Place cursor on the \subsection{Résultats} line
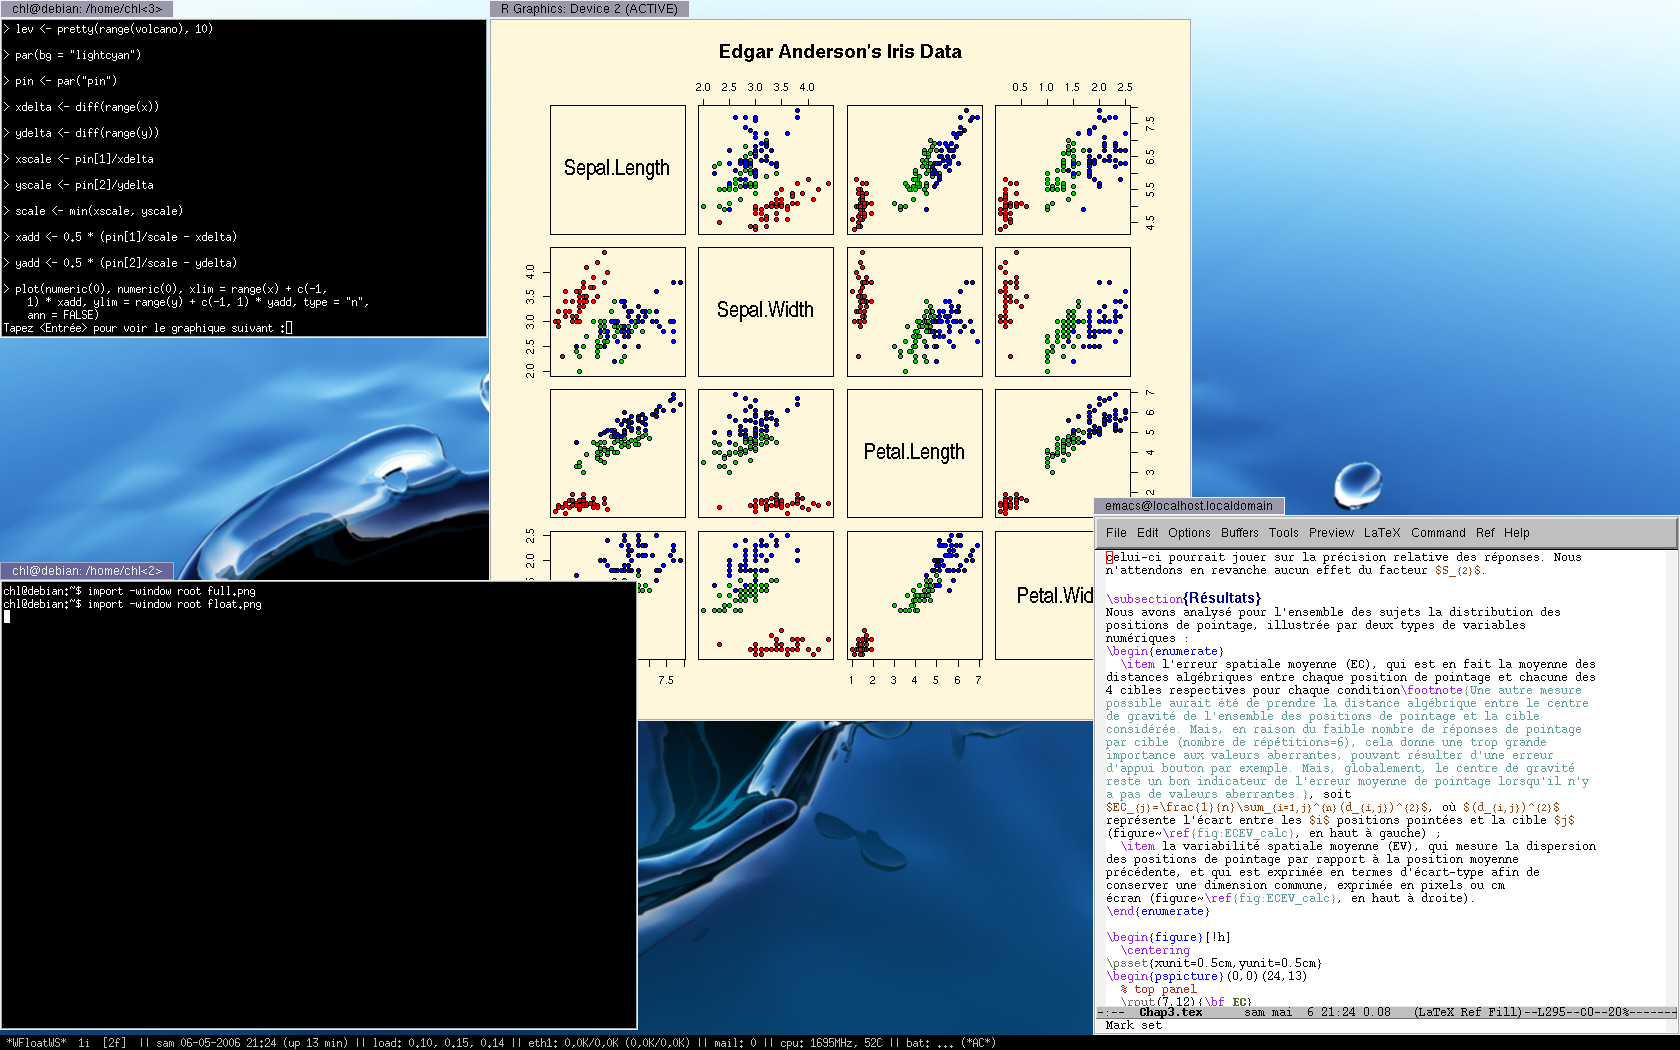1680x1050 pixels. pyautogui.click(x=1184, y=598)
